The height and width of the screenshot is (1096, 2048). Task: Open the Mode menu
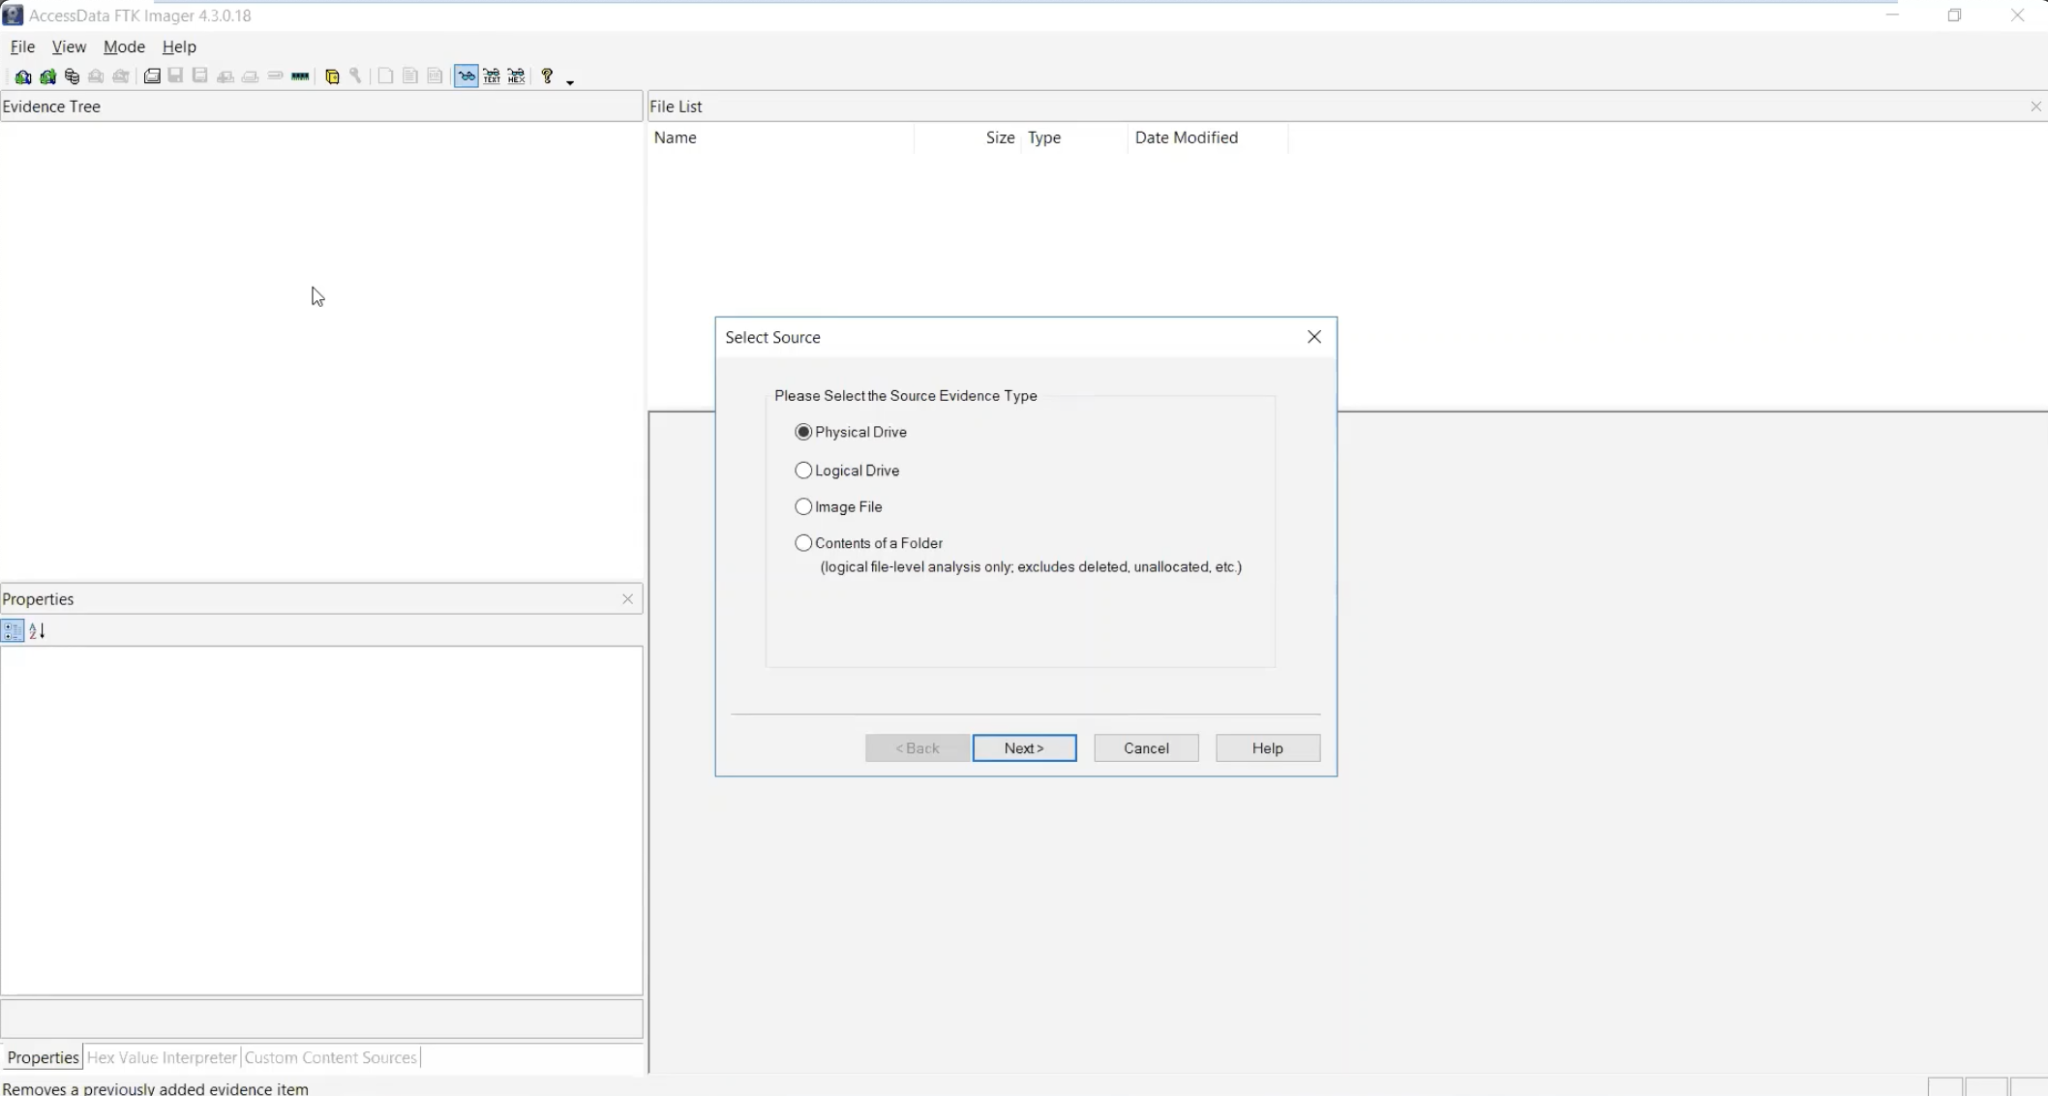(123, 46)
